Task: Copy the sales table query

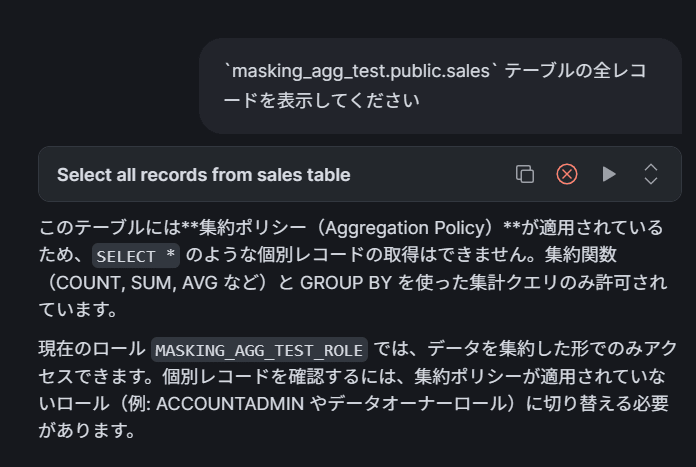Action: pyautogui.click(x=525, y=174)
